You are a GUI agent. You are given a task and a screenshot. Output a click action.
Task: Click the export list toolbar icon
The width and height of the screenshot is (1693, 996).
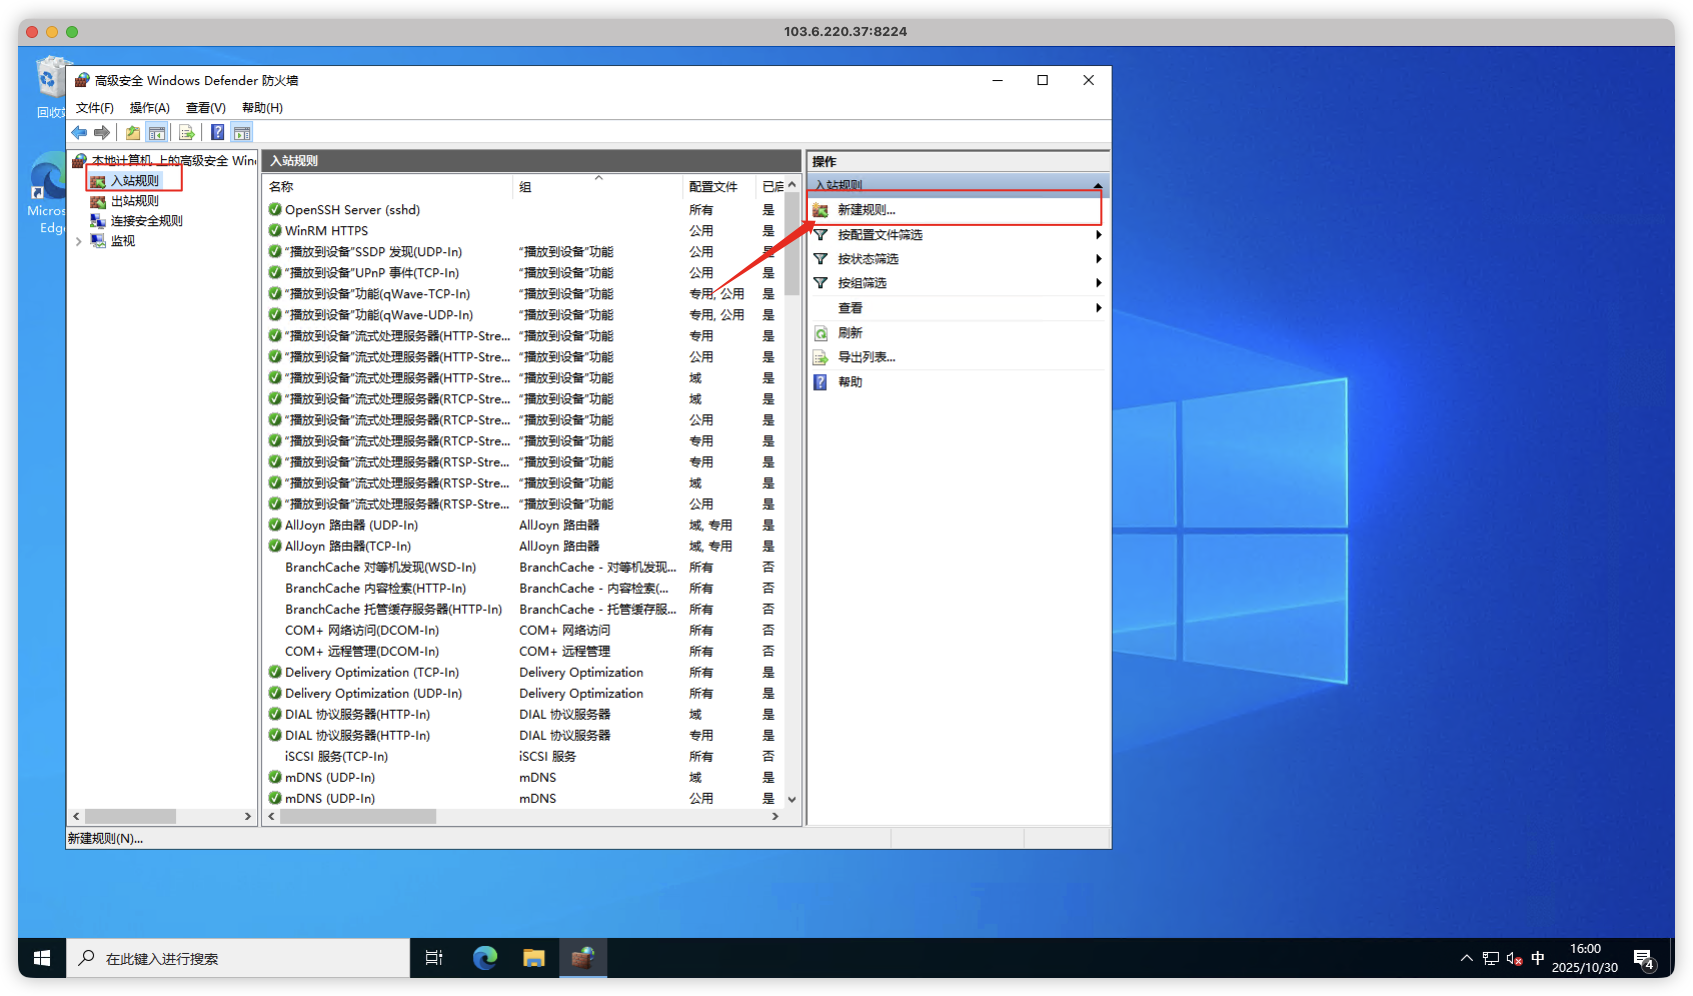(x=186, y=133)
